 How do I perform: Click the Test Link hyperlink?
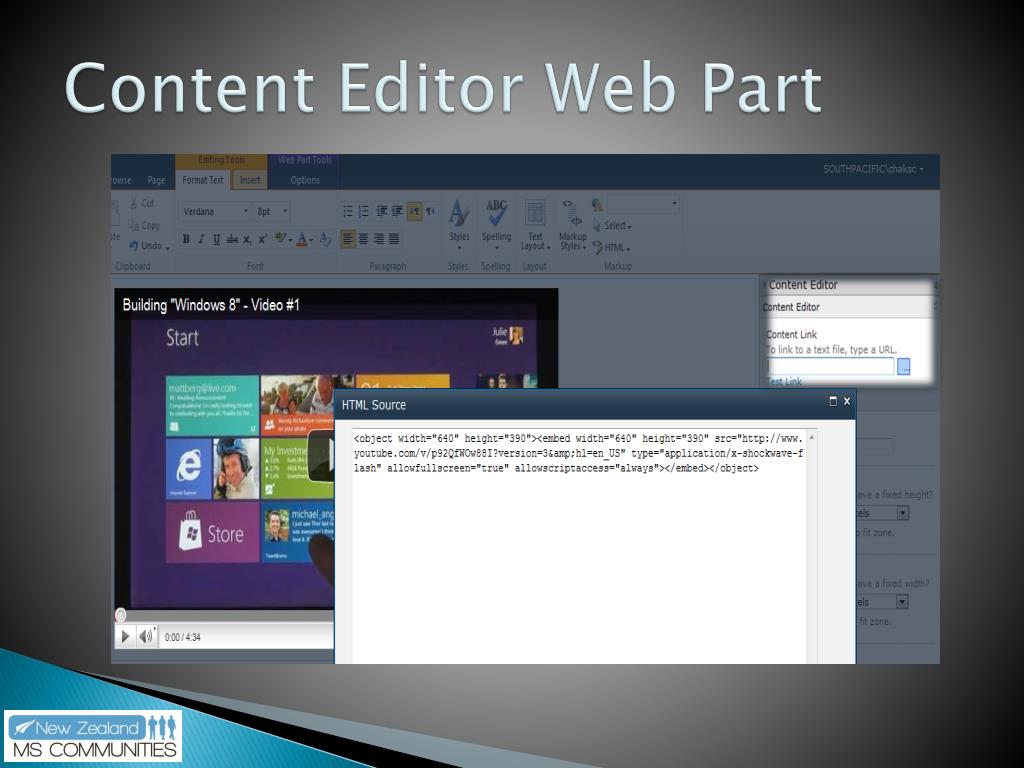pyautogui.click(x=784, y=382)
